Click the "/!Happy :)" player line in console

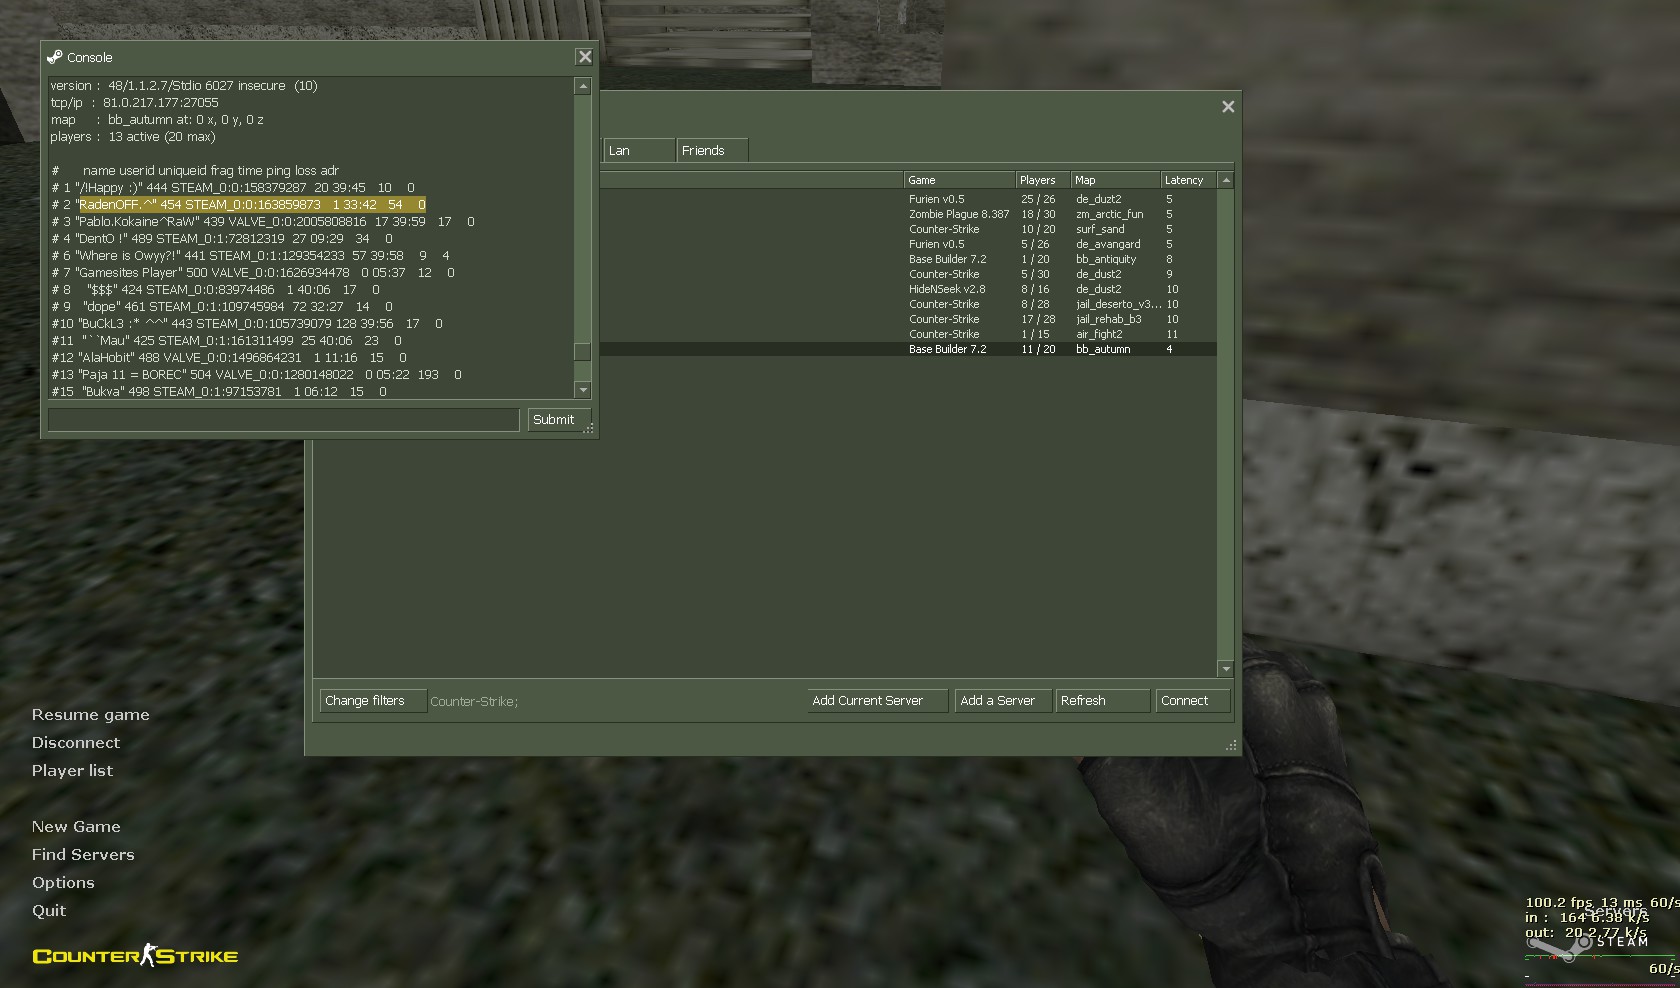point(233,187)
